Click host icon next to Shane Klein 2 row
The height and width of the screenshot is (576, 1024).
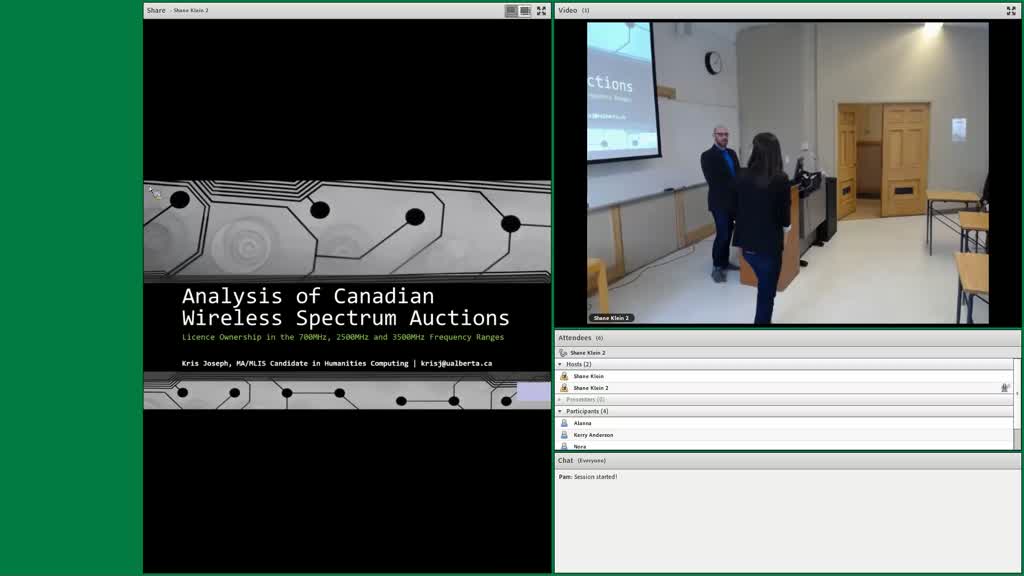pos(564,388)
